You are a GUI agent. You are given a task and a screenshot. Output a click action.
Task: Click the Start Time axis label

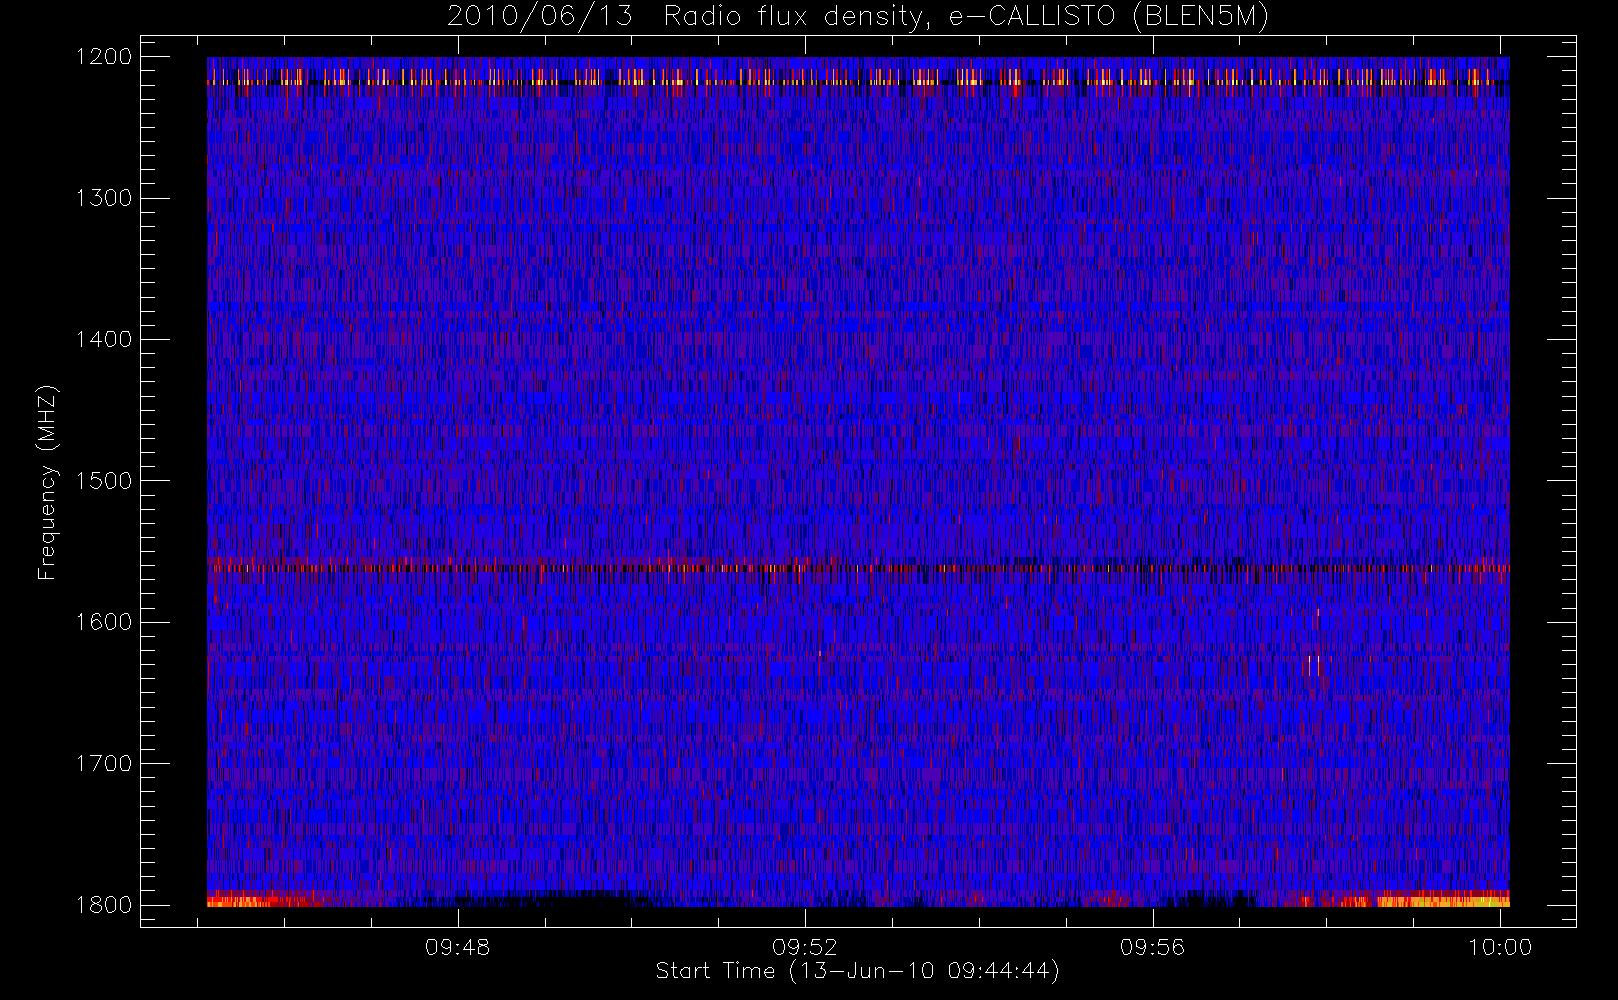(x=858, y=971)
